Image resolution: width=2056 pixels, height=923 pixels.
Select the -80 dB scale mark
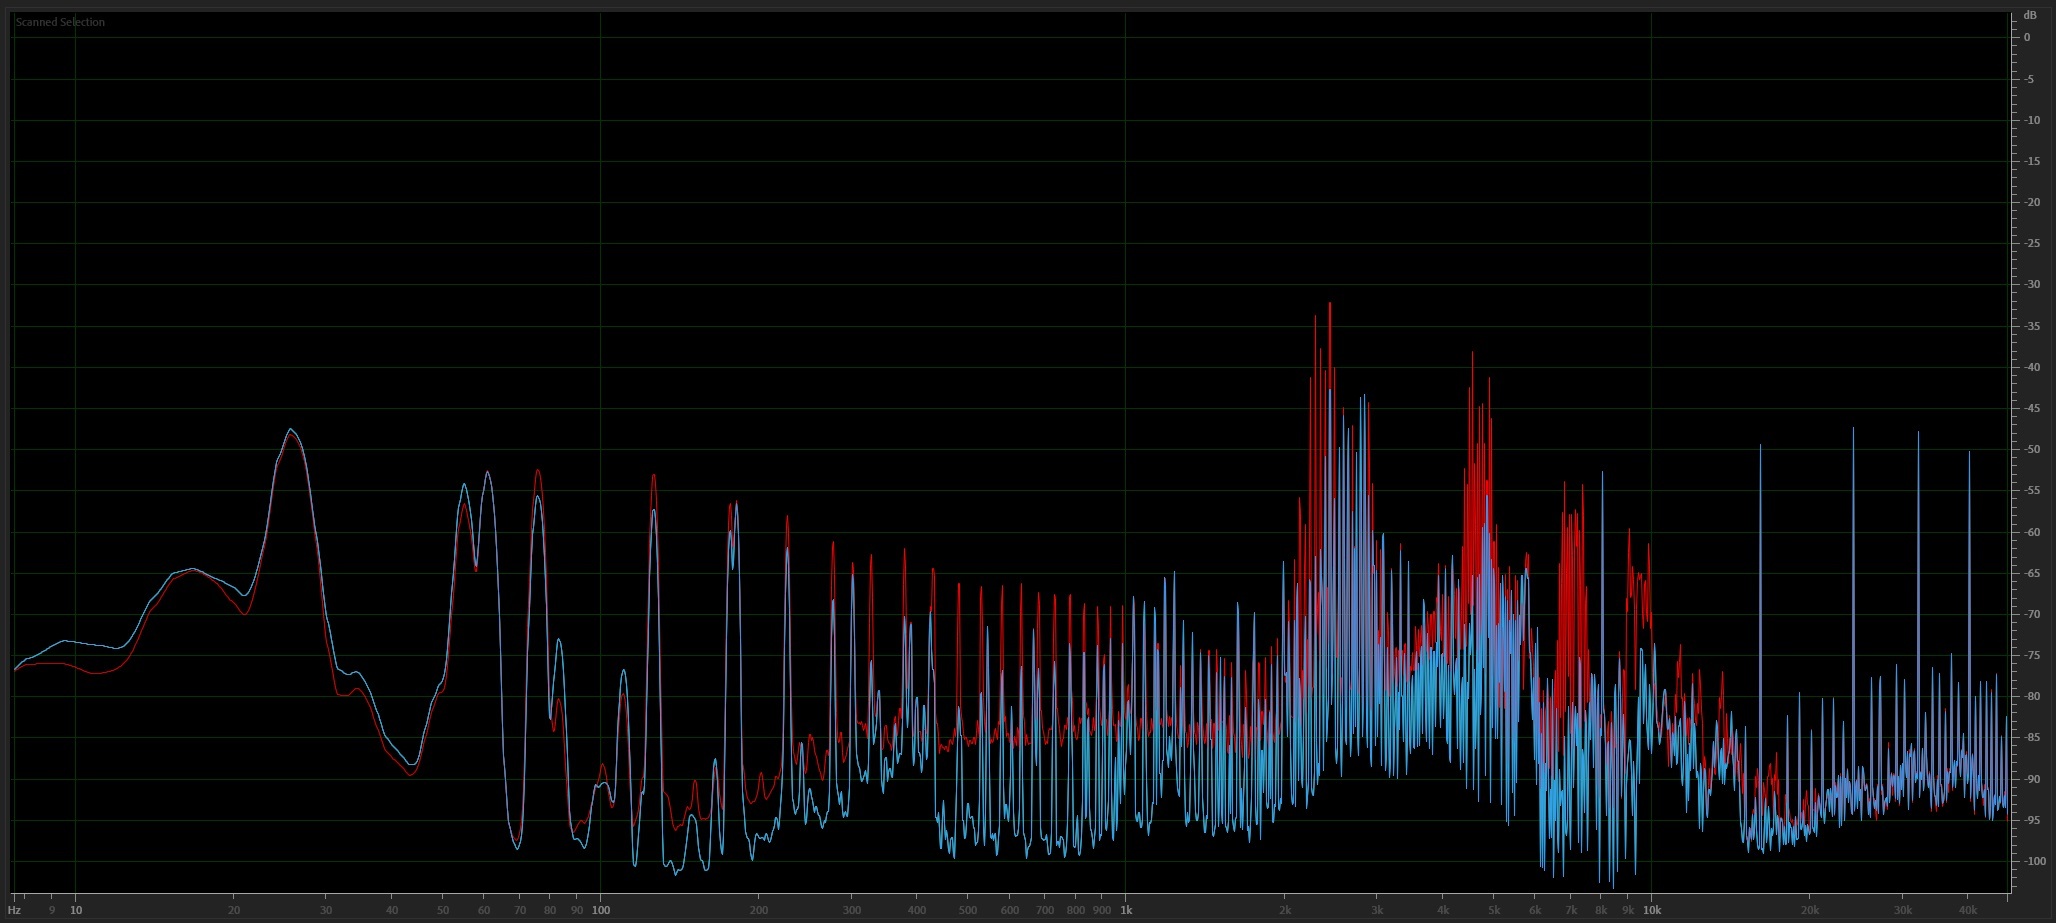coord(2032,696)
